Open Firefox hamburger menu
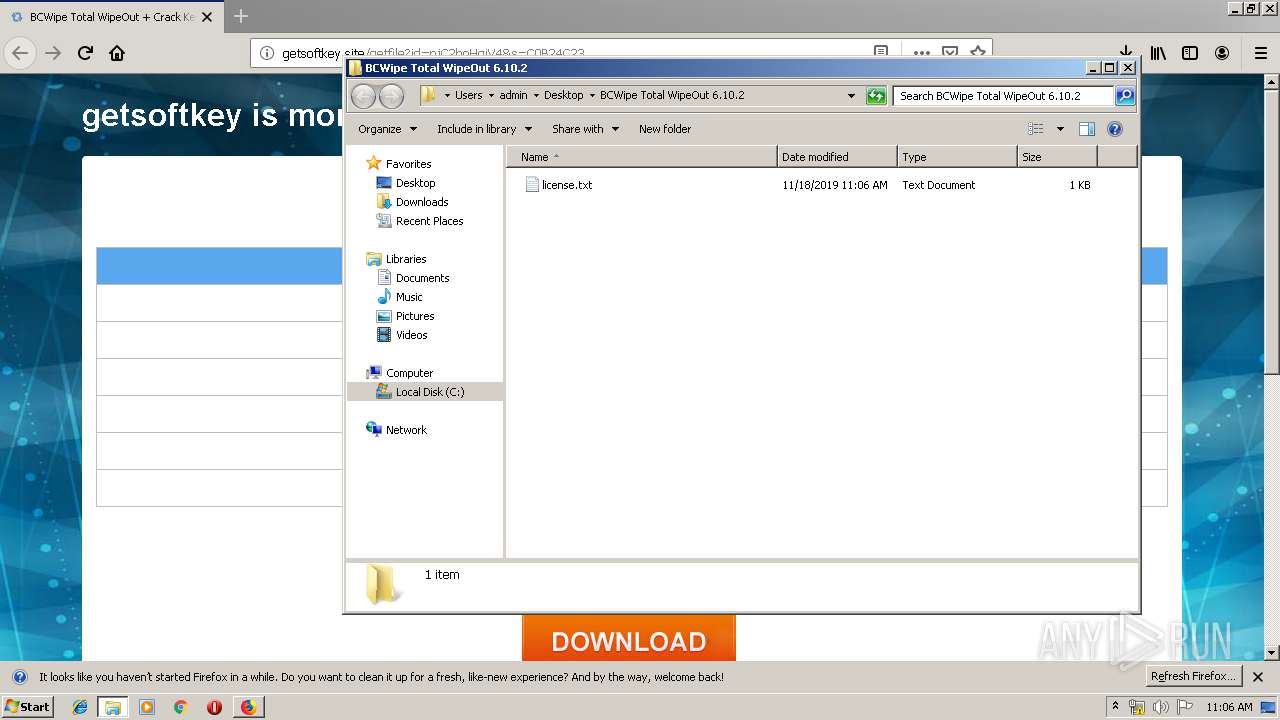 1260,53
